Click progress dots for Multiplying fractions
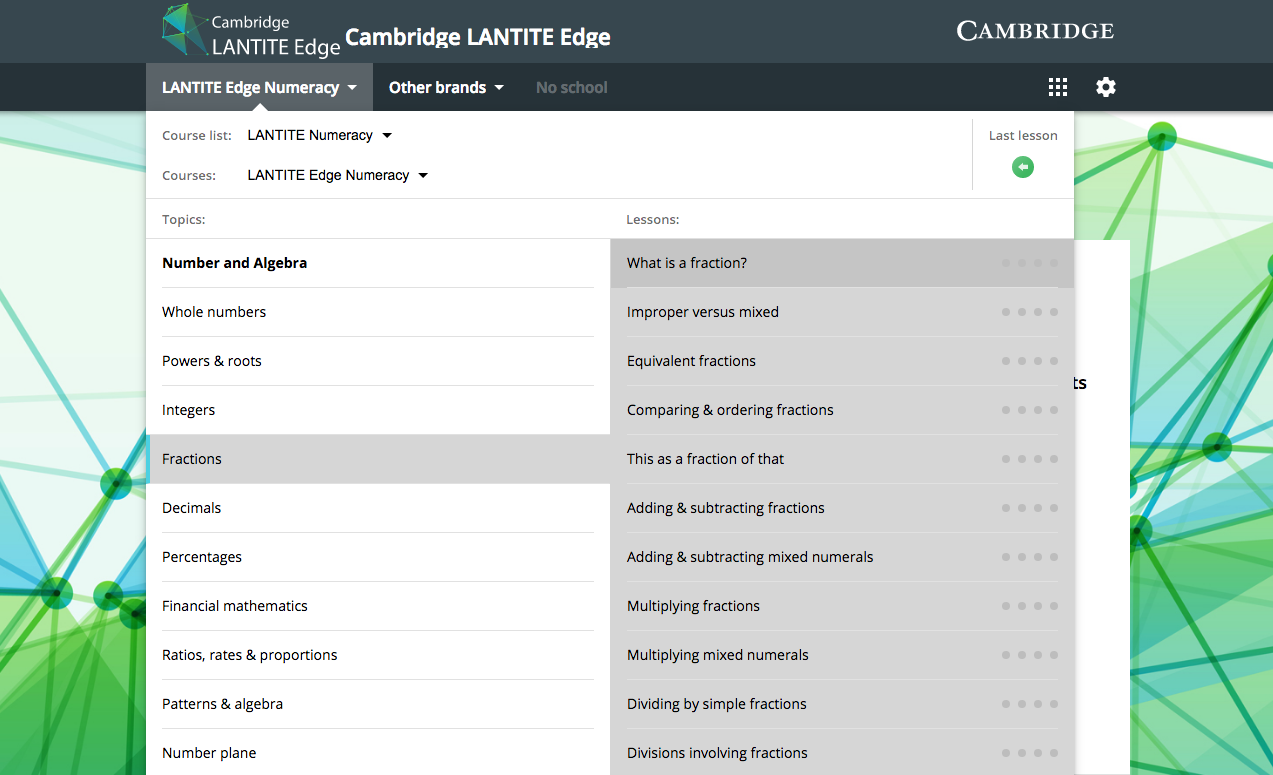 pos(1030,606)
